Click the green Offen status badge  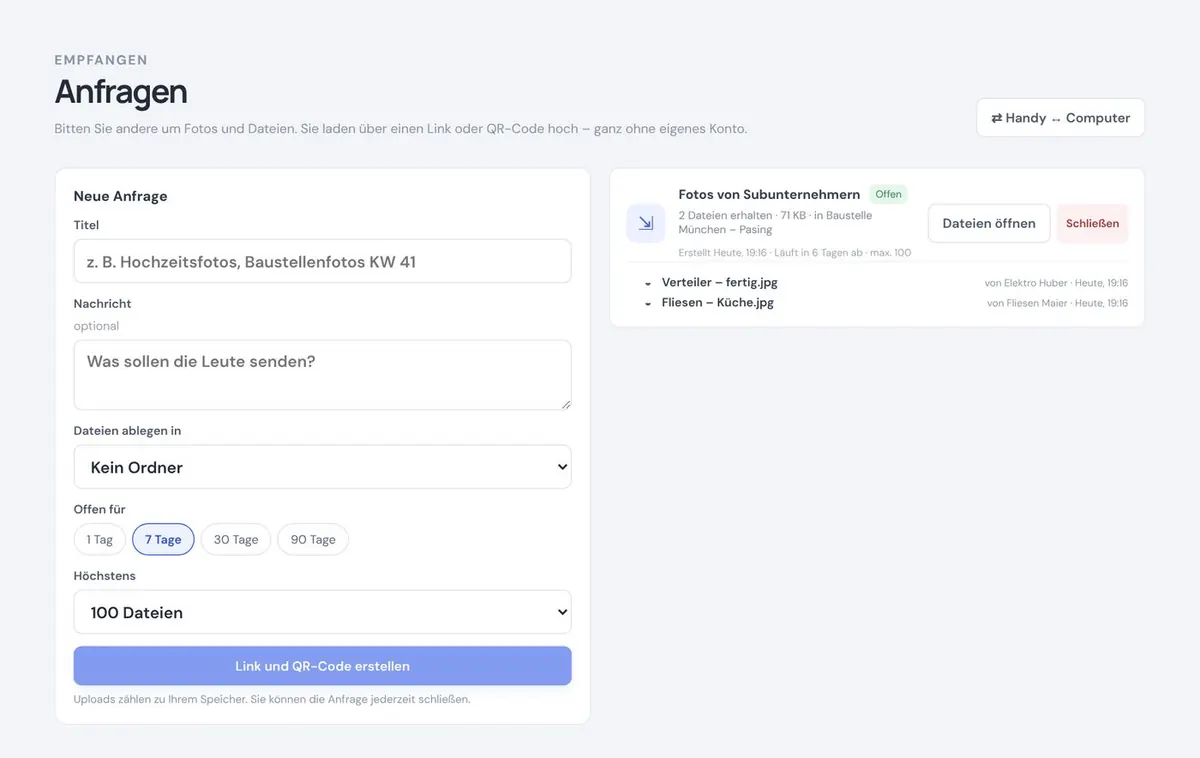click(x=888, y=194)
